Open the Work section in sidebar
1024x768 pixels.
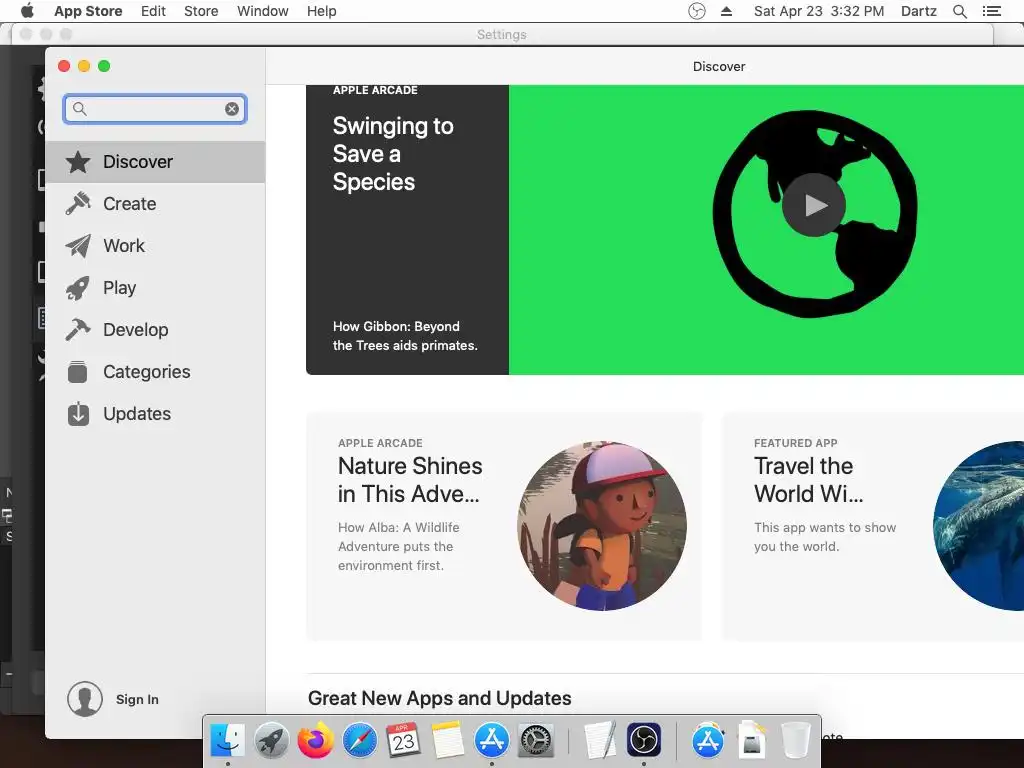(155, 246)
